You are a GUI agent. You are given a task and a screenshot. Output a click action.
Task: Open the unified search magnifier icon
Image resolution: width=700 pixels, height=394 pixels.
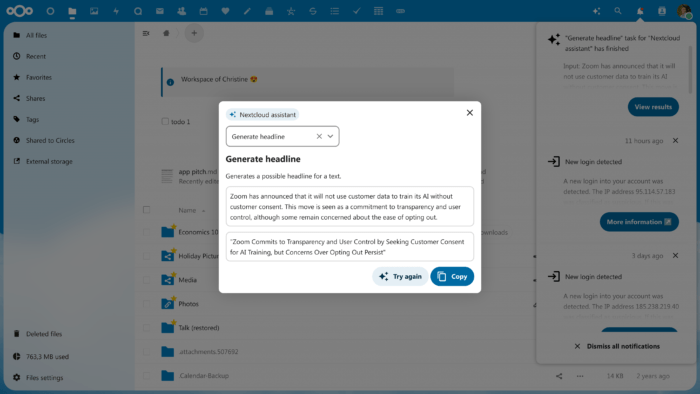tap(618, 11)
